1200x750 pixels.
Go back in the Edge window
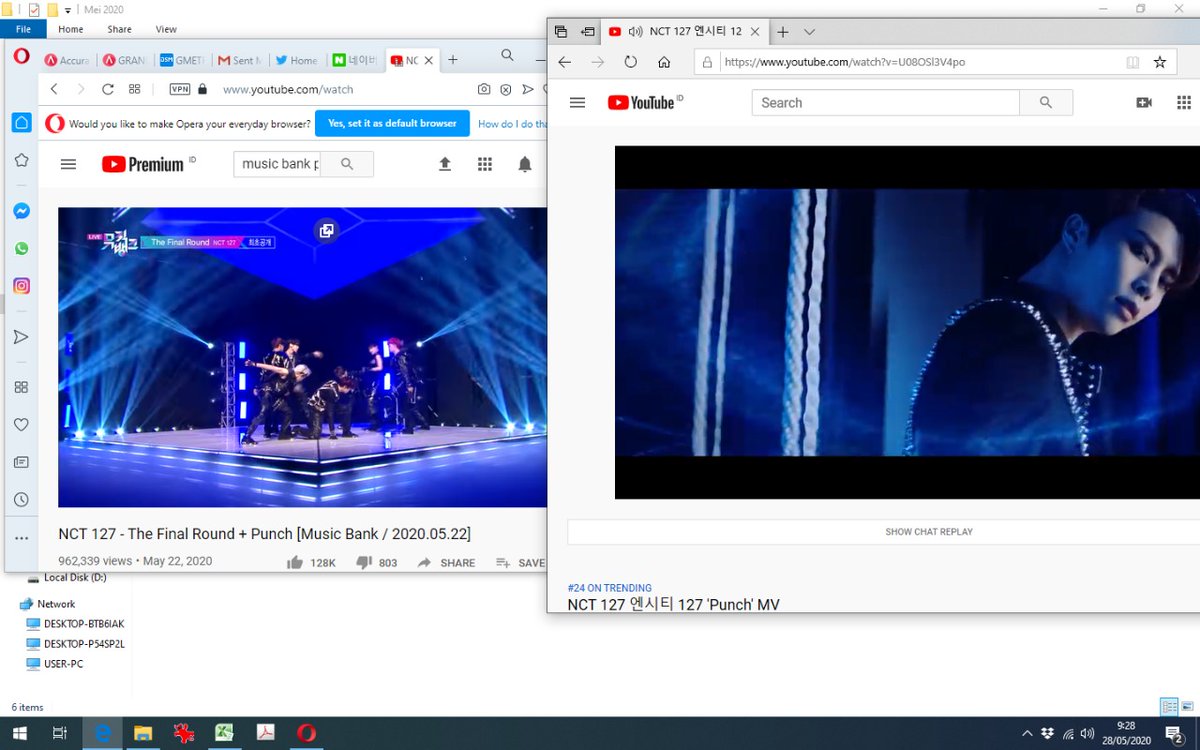(x=565, y=62)
